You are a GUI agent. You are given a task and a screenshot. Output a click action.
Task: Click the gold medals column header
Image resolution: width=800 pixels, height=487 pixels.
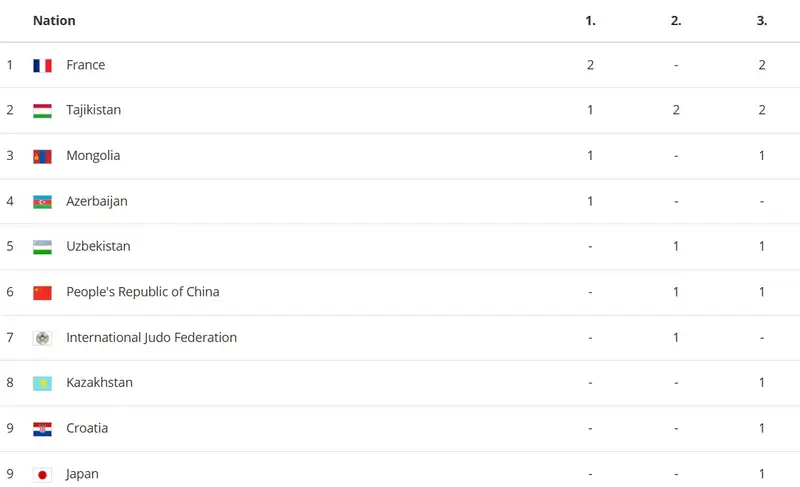pyautogui.click(x=590, y=20)
